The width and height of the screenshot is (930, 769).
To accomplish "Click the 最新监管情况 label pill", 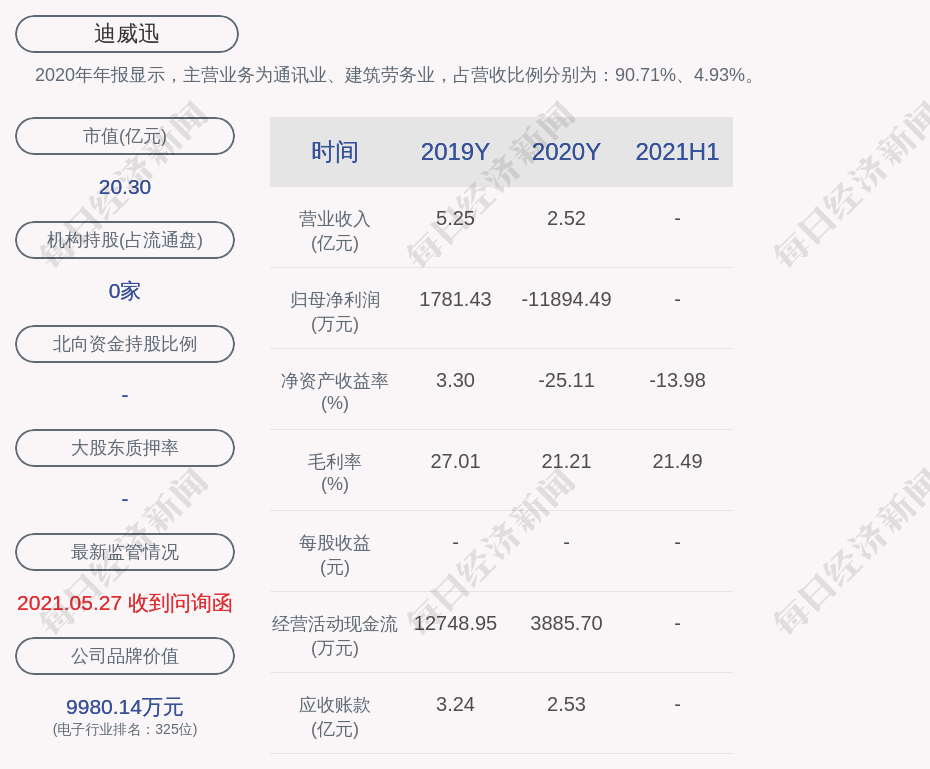I will 125,552.
